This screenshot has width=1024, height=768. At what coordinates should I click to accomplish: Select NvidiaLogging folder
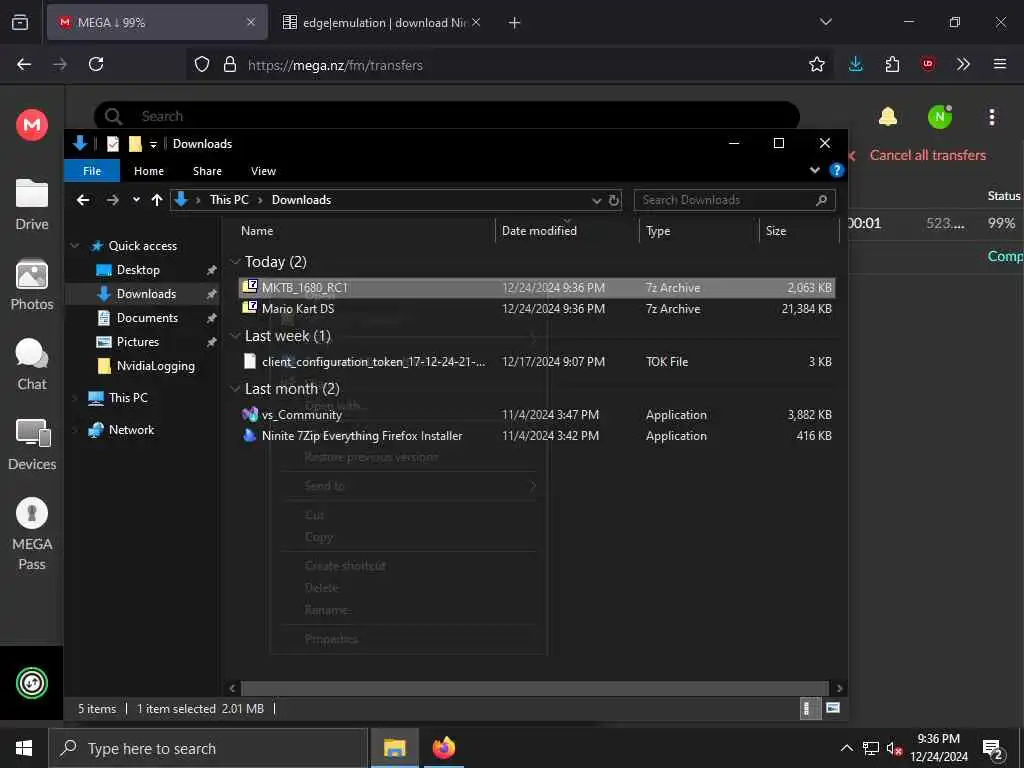155,366
